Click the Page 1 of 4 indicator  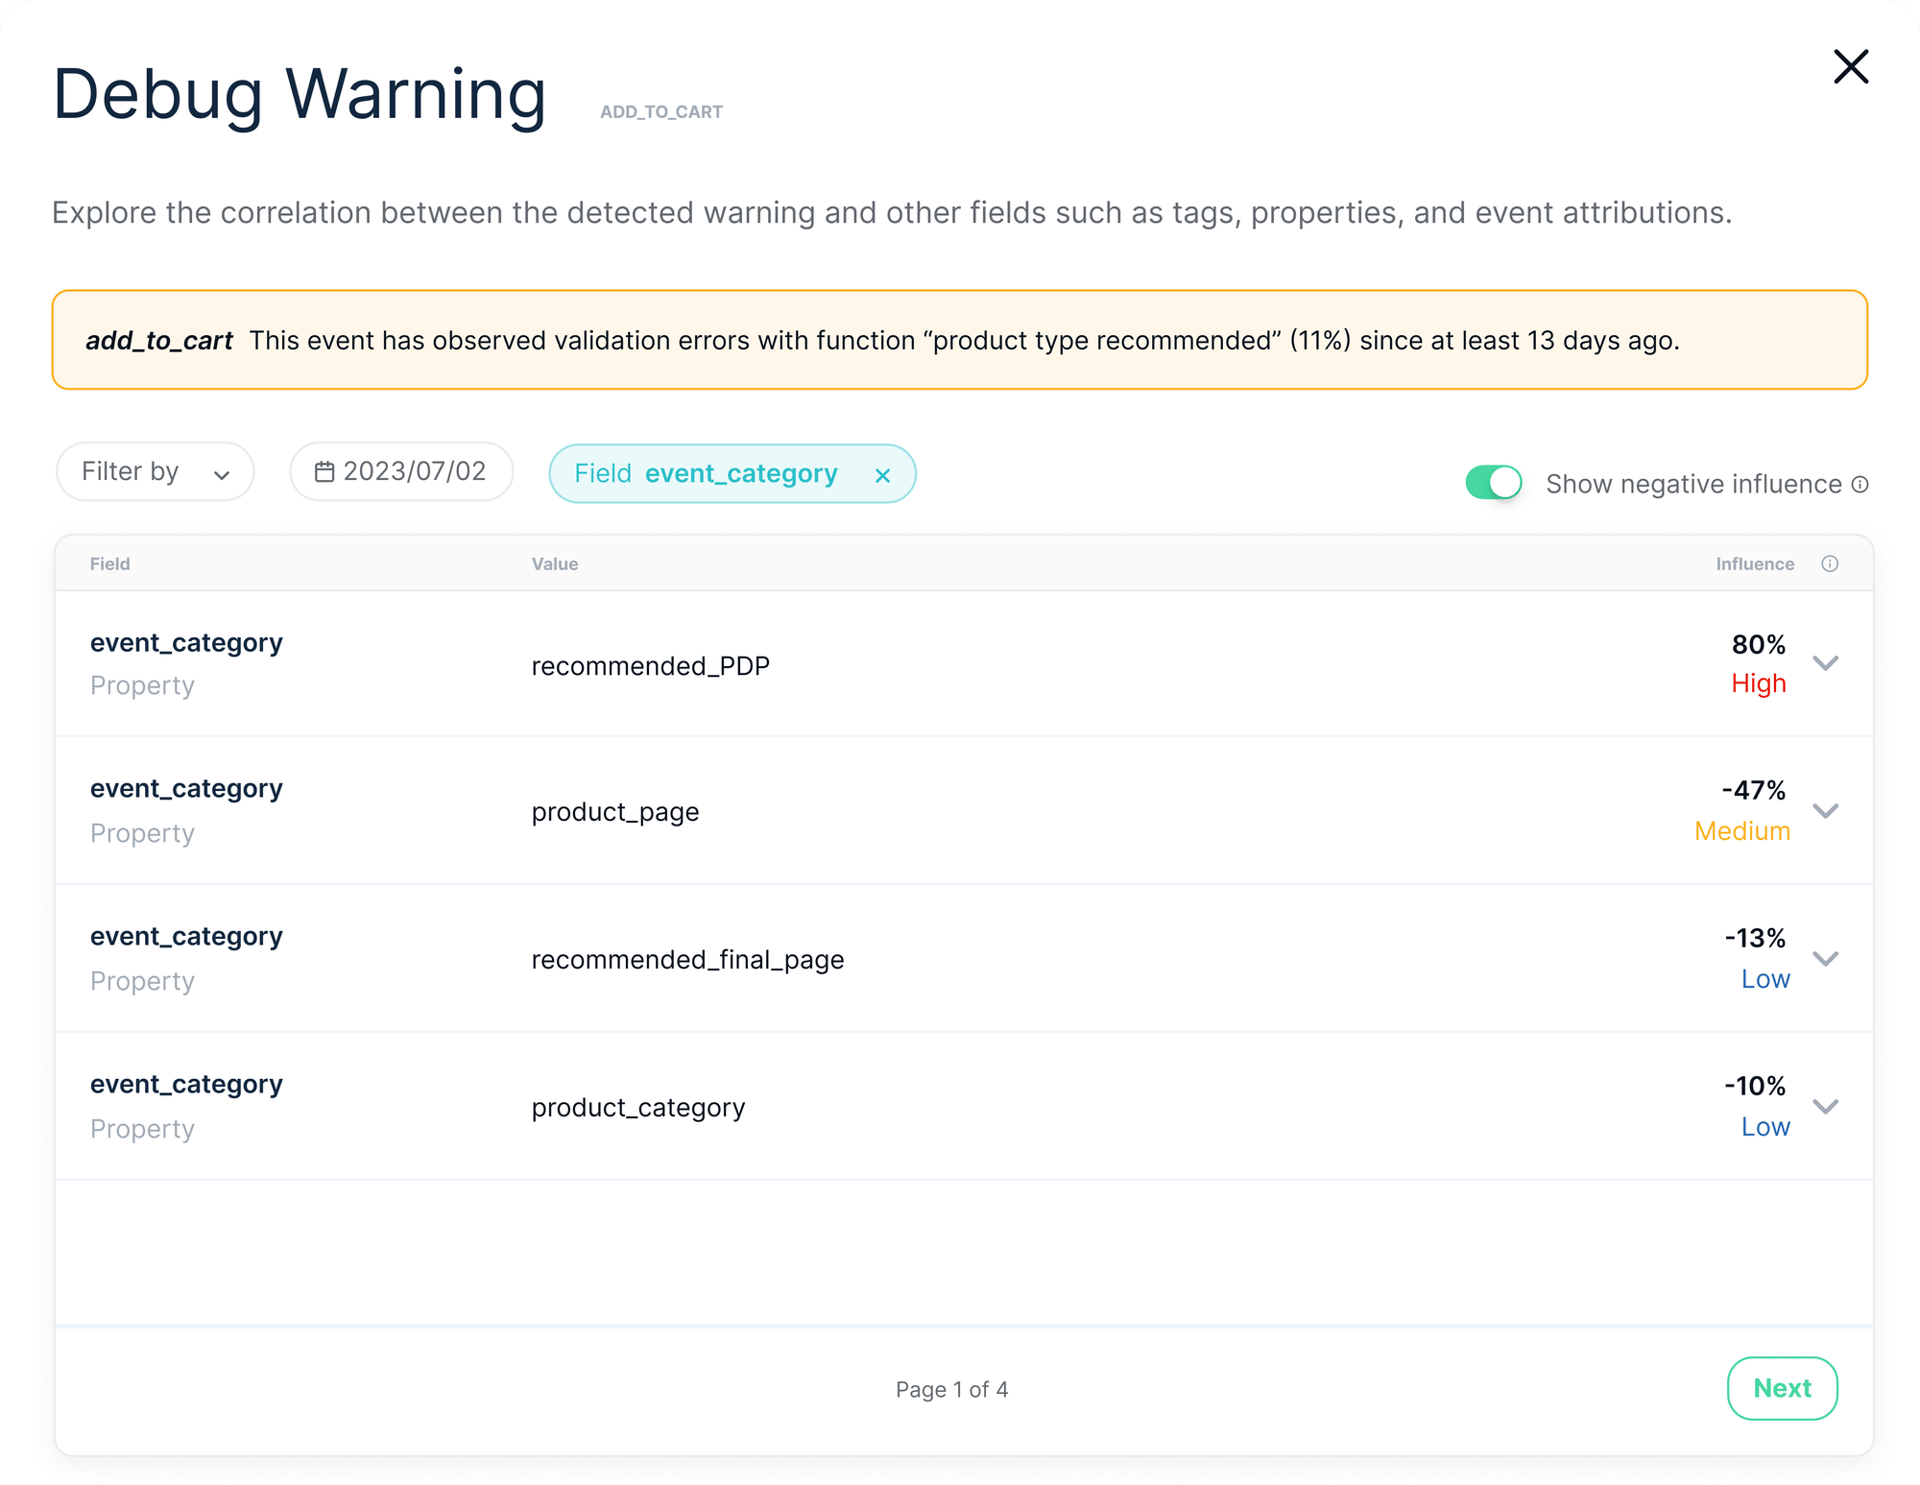pos(951,1390)
